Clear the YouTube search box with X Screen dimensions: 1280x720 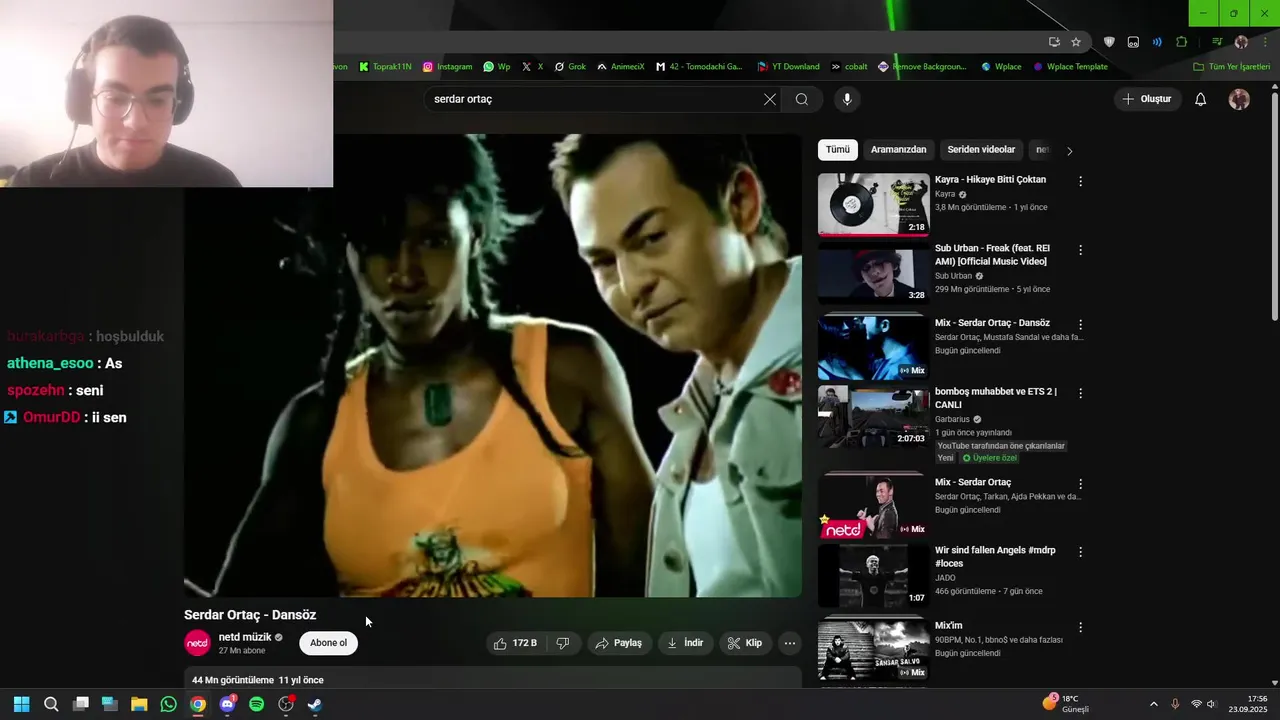pyautogui.click(x=769, y=99)
